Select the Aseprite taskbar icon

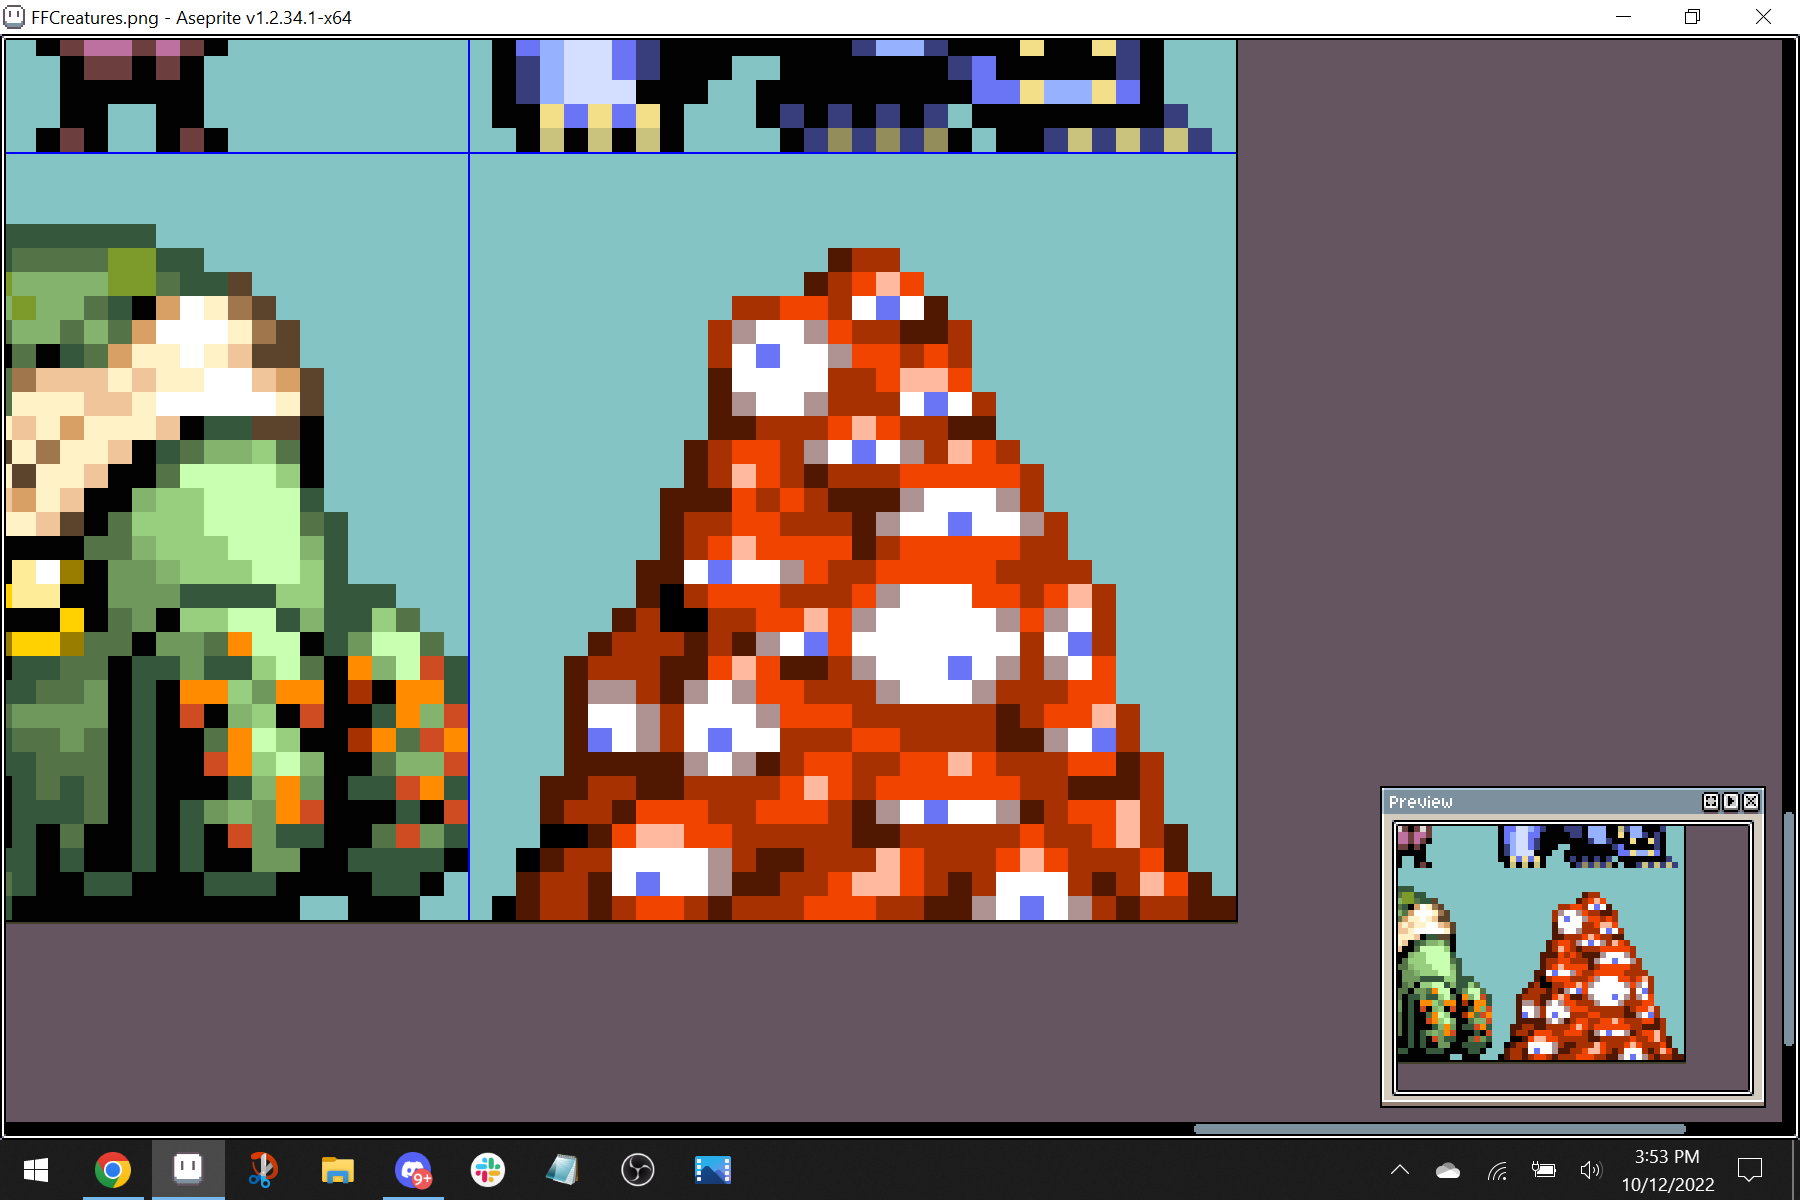(x=188, y=1170)
